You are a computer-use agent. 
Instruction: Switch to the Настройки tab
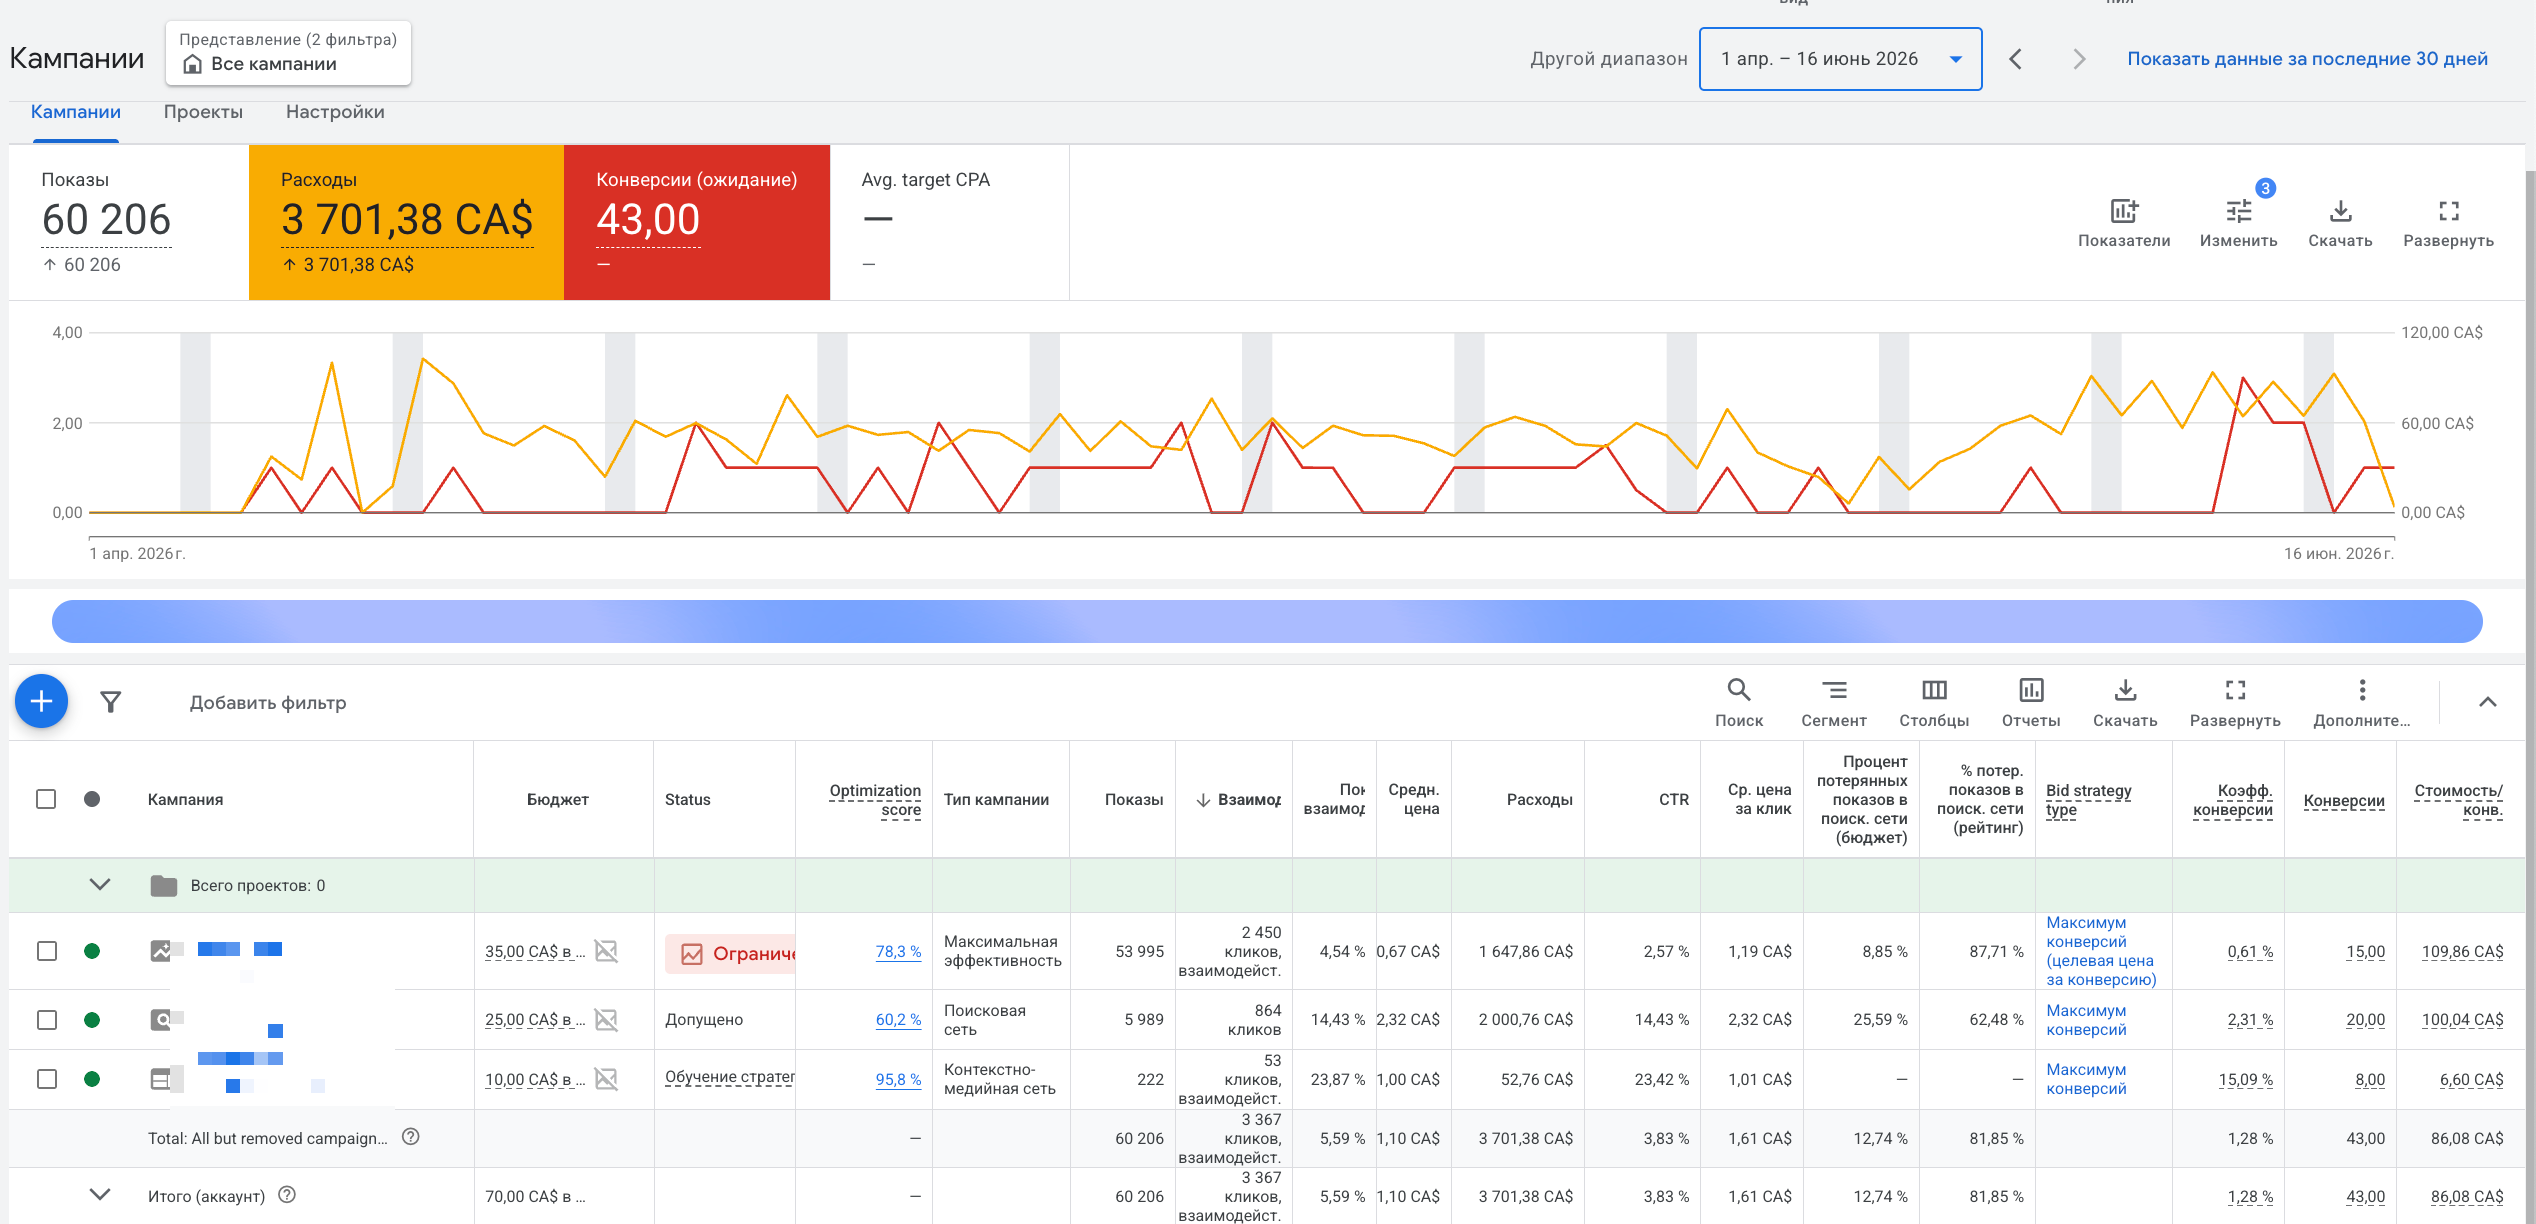[x=335, y=112]
